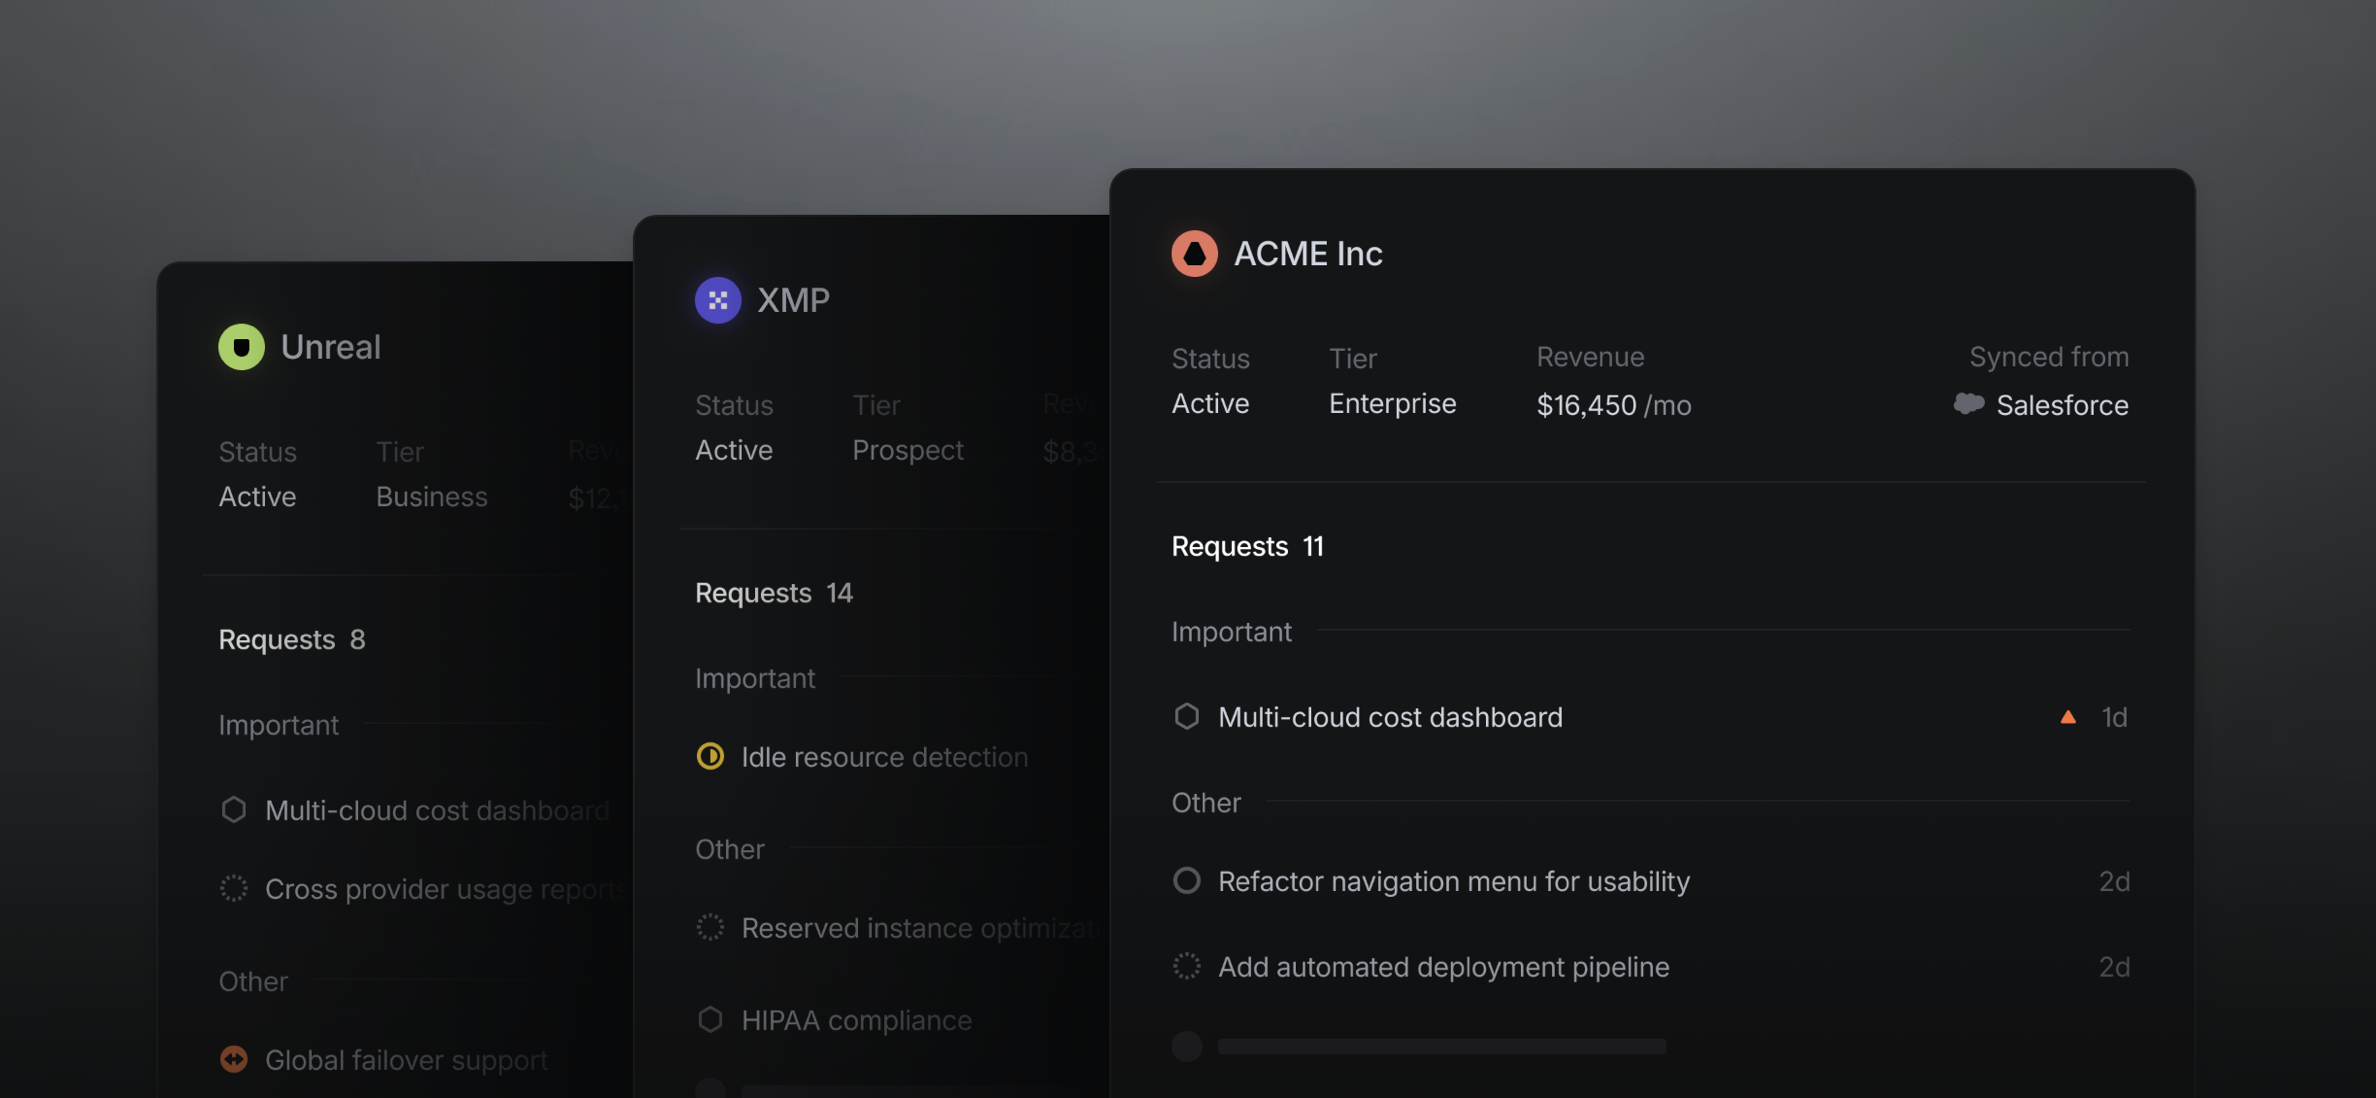Collapse the Important section in ACME Inc card
This screenshot has width=2376, height=1098.
(x=1232, y=632)
